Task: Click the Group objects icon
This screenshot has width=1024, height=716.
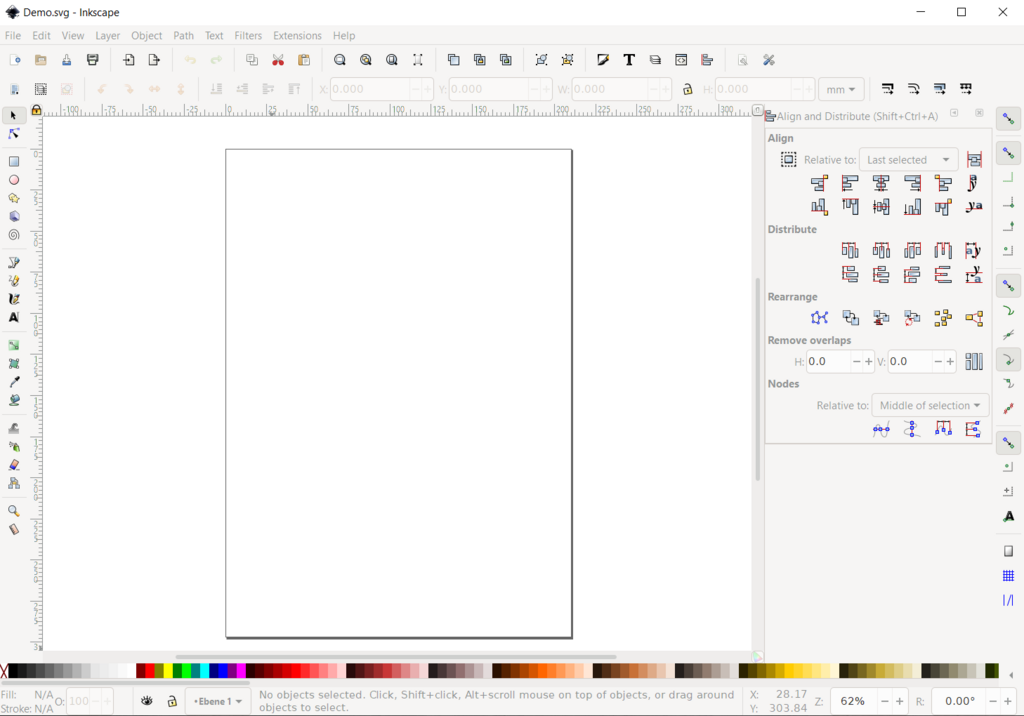Action: (x=541, y=60)
